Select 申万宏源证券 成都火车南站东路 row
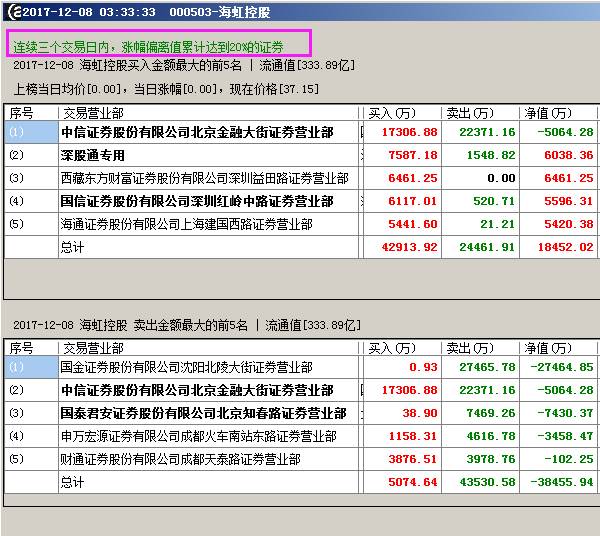The width and height of the screenshot is (600, 536). click(197, 436)
